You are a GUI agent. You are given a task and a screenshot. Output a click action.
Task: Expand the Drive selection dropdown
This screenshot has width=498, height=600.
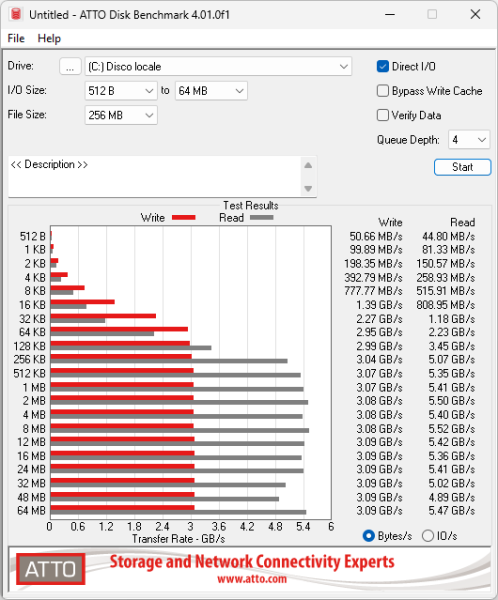218,67
